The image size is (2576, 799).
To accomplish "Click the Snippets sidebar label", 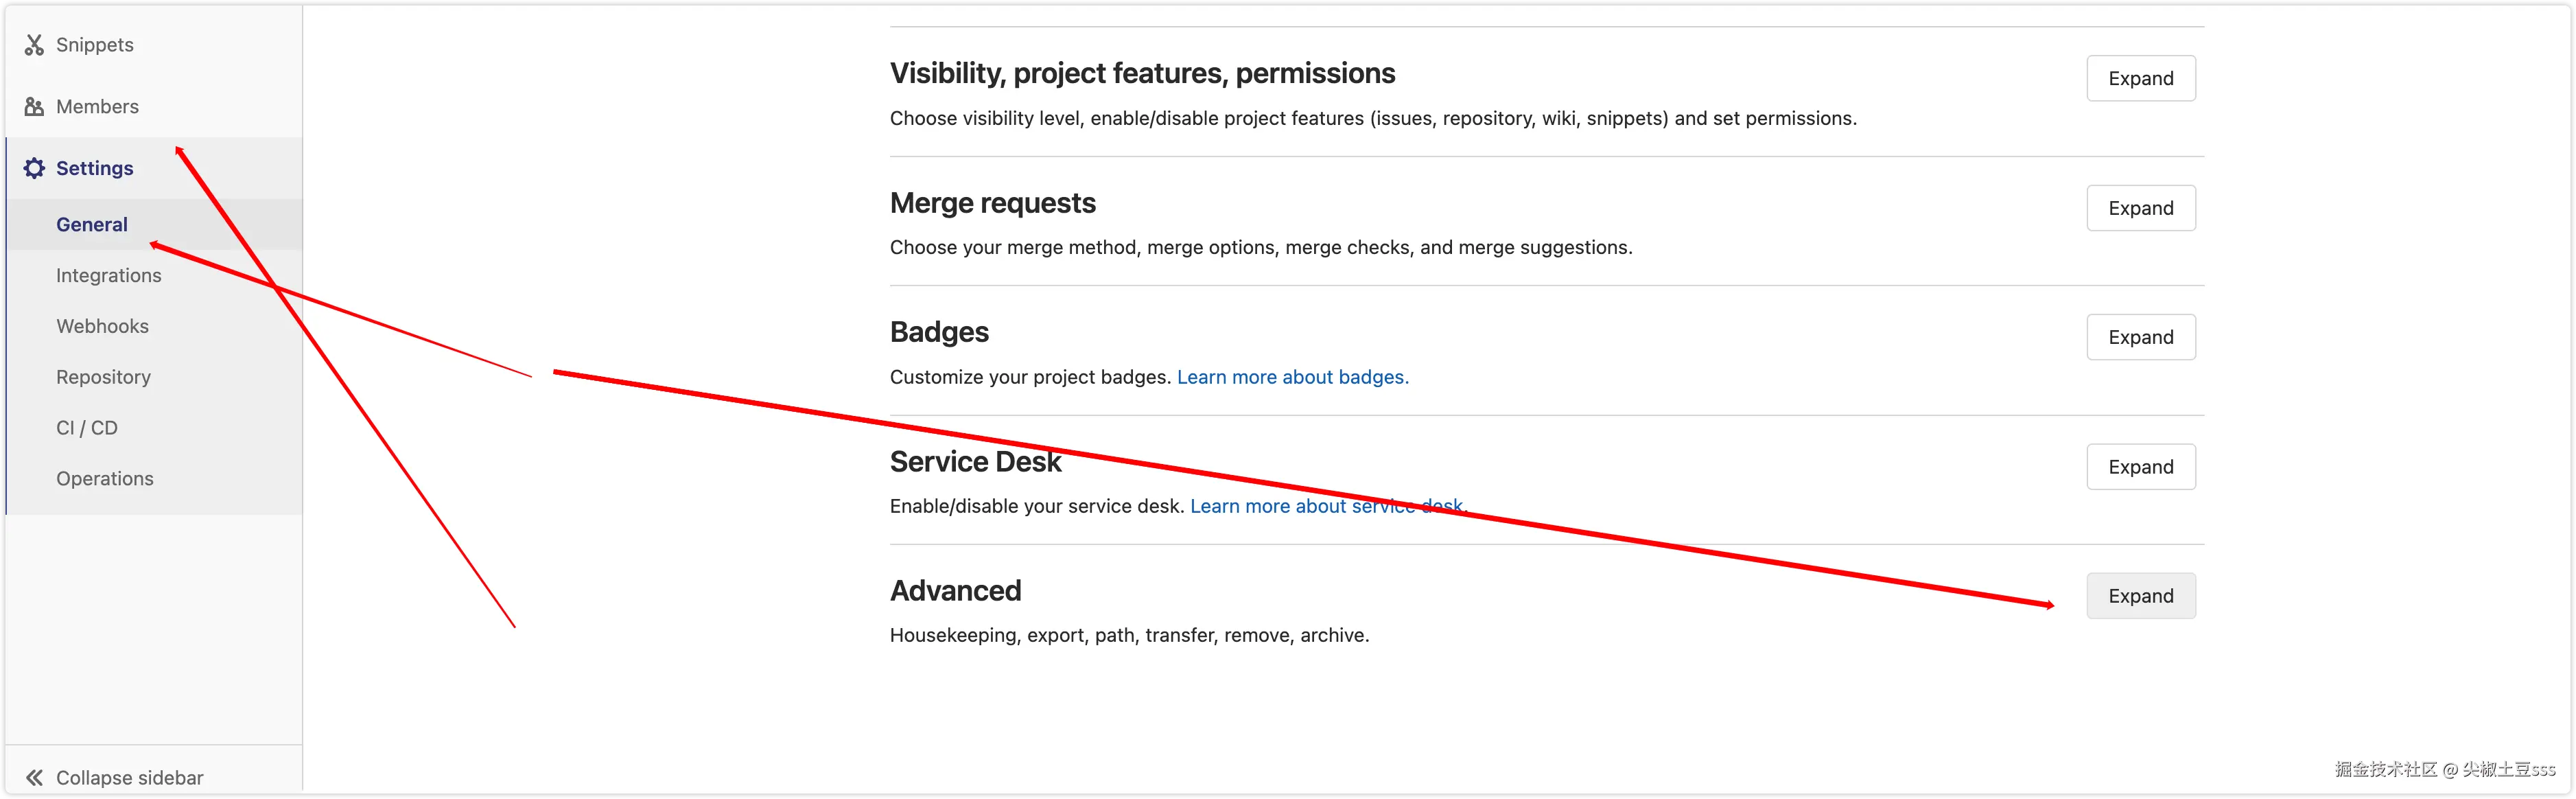I will click(95, 45).
